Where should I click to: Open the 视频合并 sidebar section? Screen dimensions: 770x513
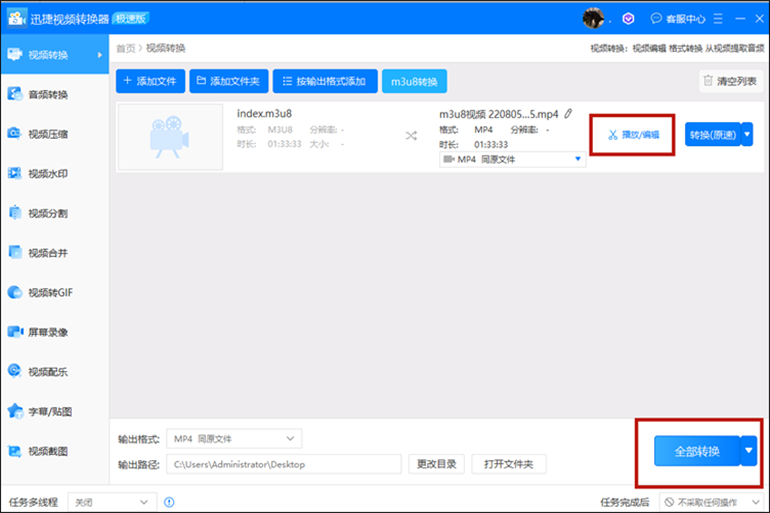tap(54, 253)
